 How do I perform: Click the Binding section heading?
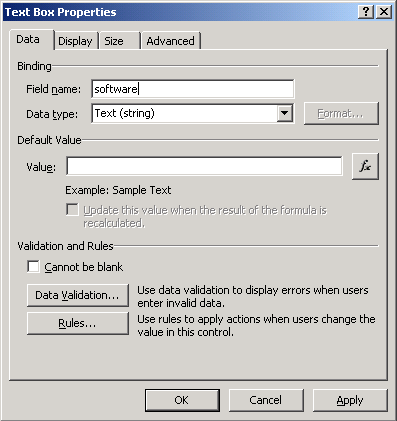pyautogui.click(x=34, y=66)
